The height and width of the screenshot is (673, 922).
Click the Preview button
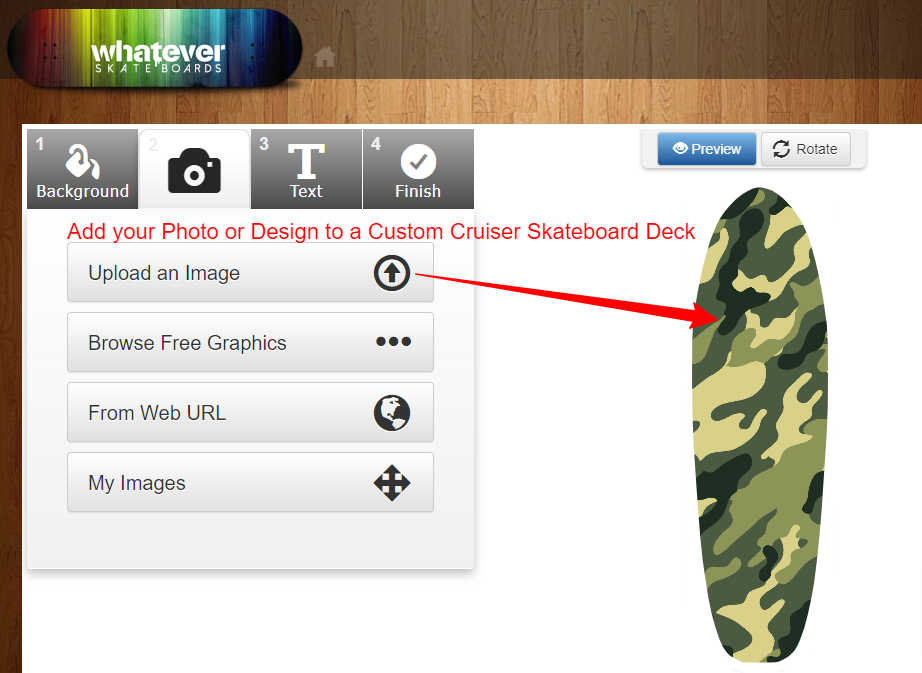coord(707,149)
